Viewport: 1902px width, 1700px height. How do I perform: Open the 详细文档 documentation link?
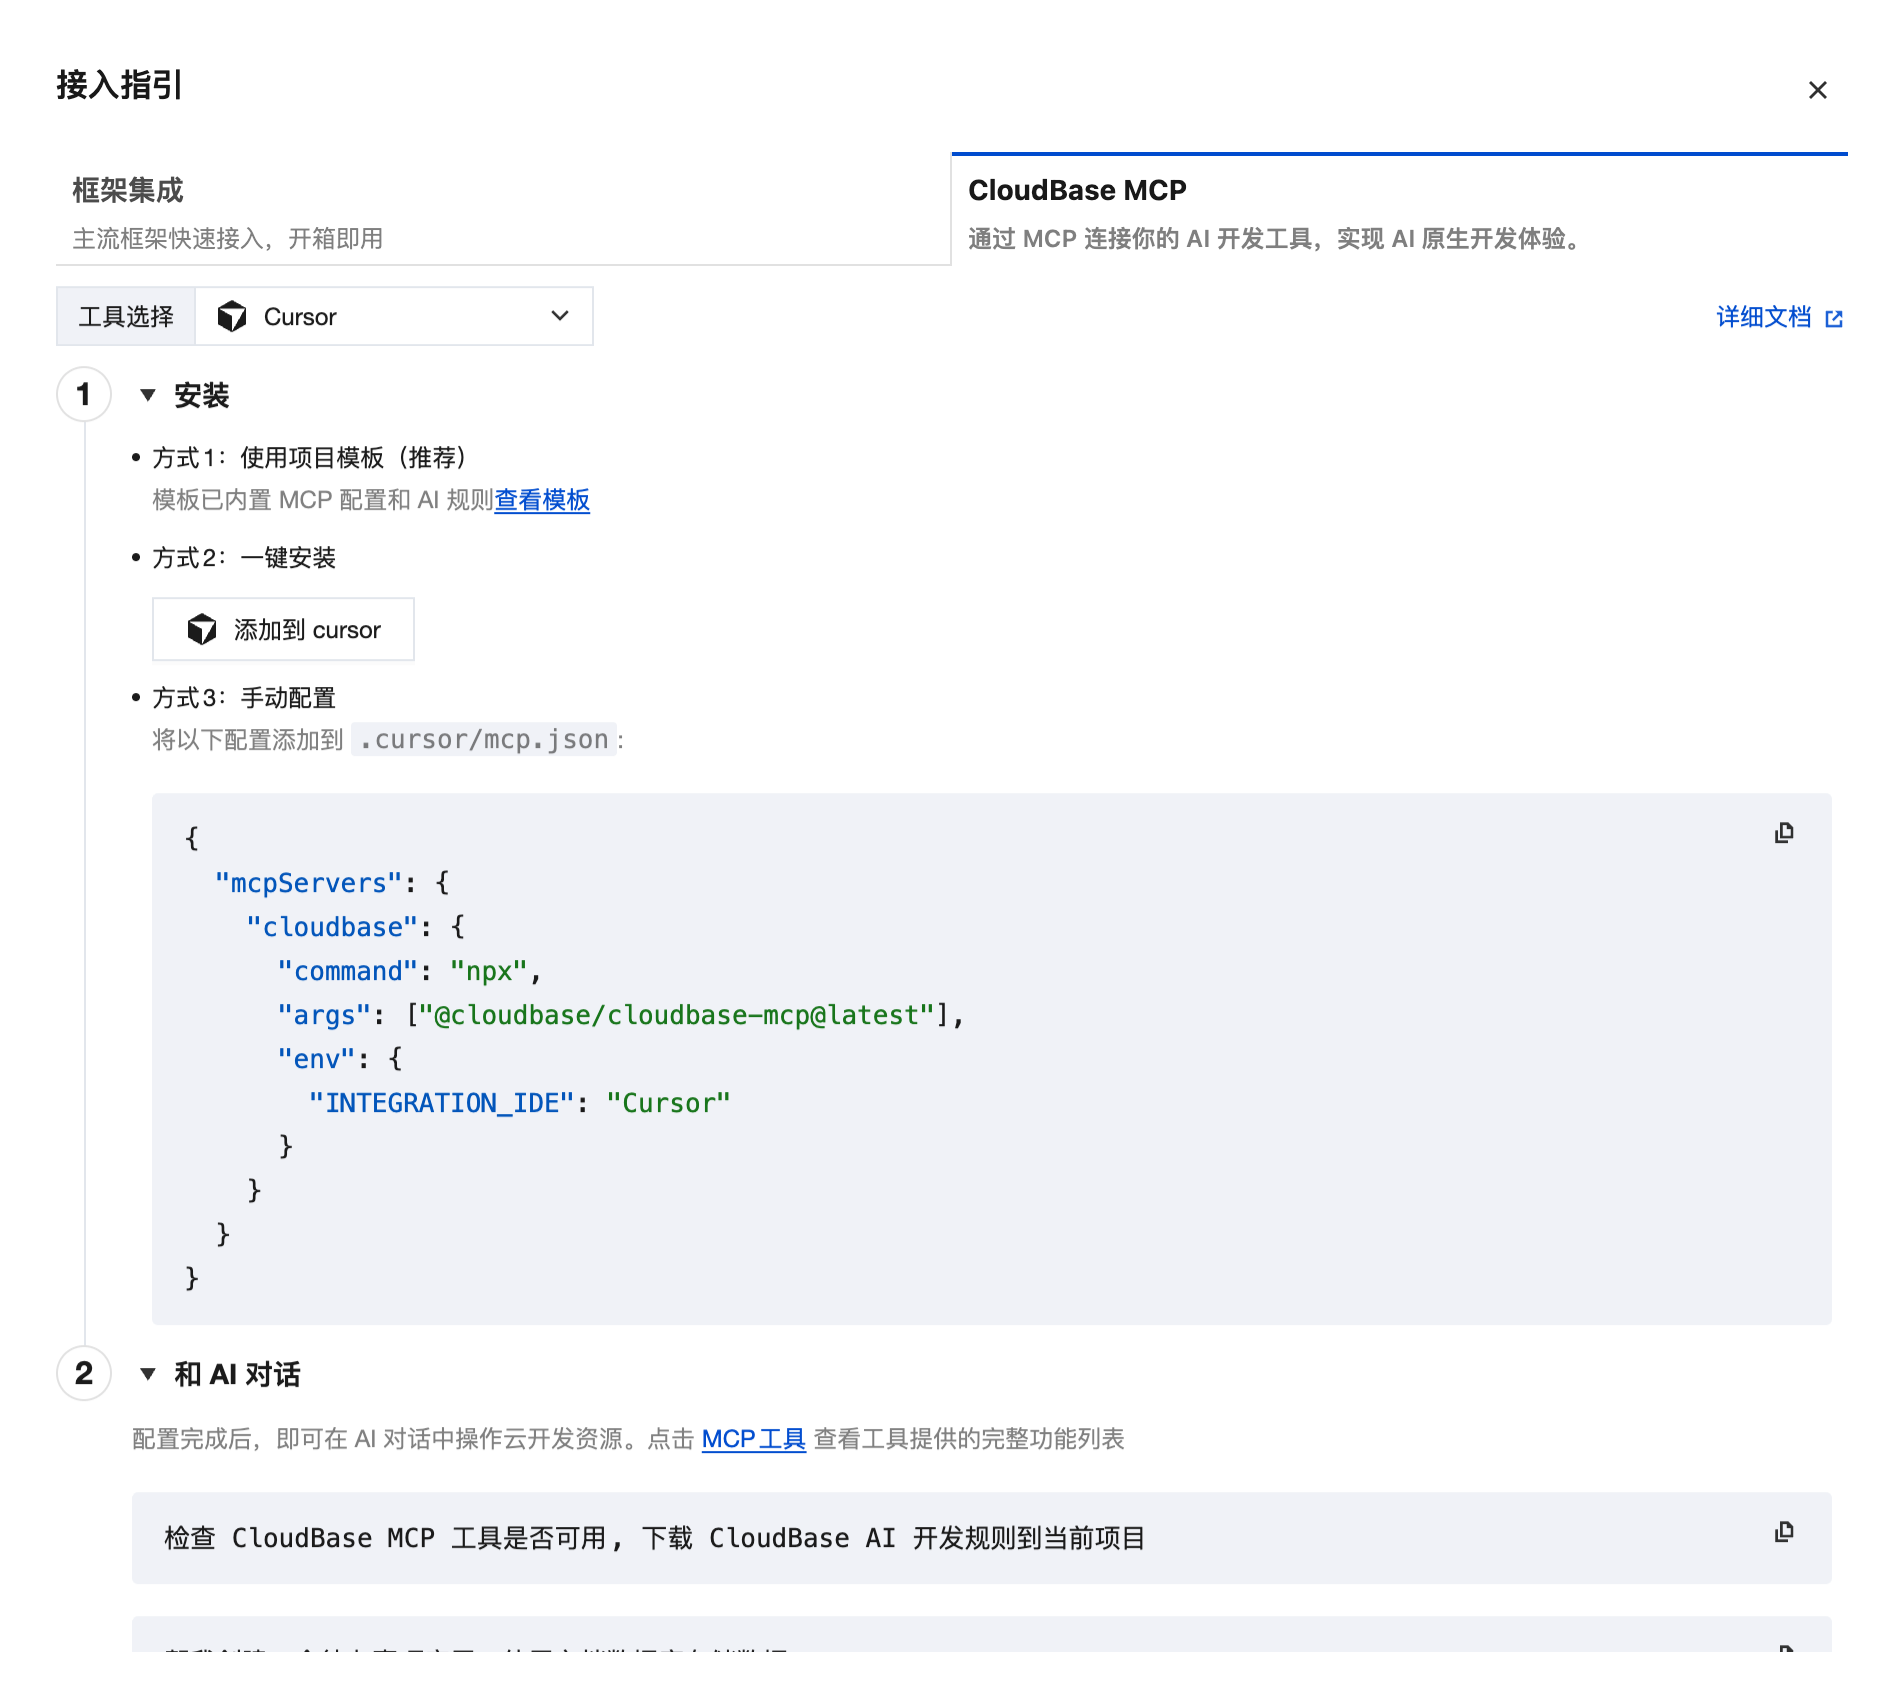tap(1763, 318)
